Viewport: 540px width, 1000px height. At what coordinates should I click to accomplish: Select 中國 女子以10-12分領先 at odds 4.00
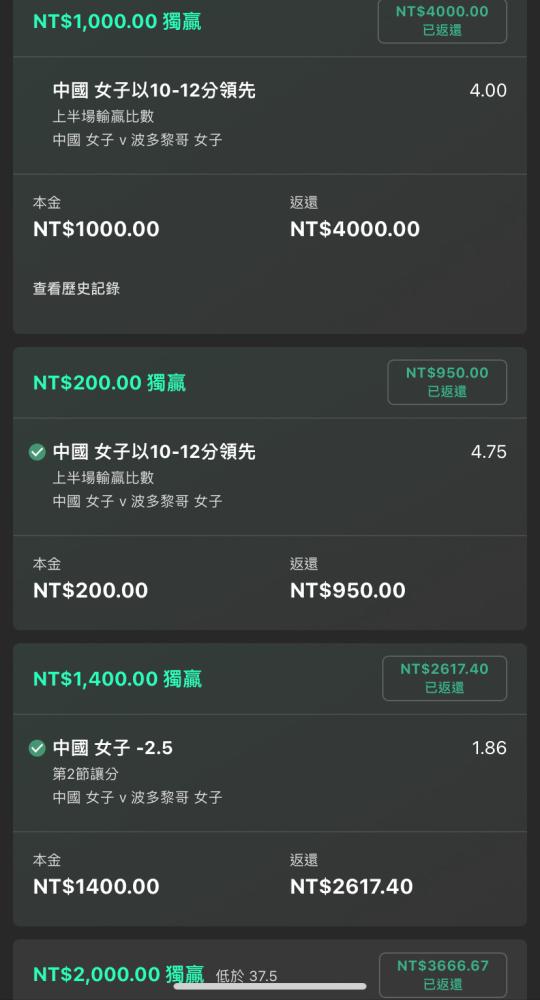[x=154, y=91]
